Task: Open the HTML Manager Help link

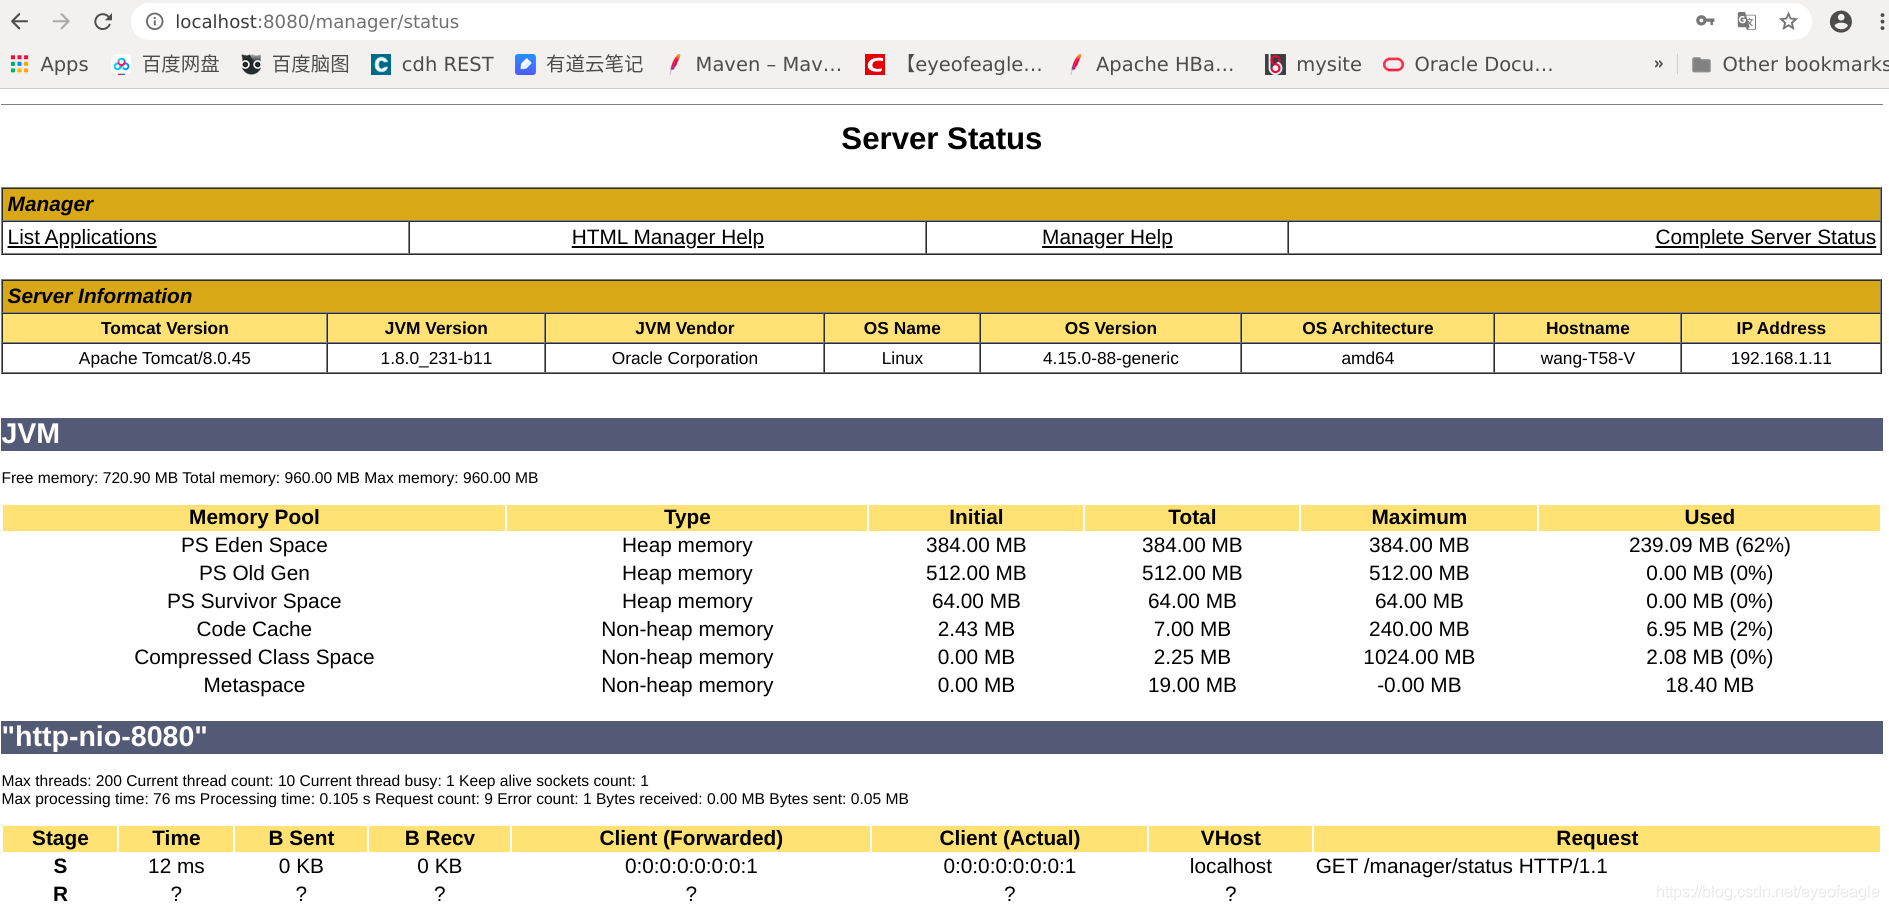Action: click(x=667, y=237)
